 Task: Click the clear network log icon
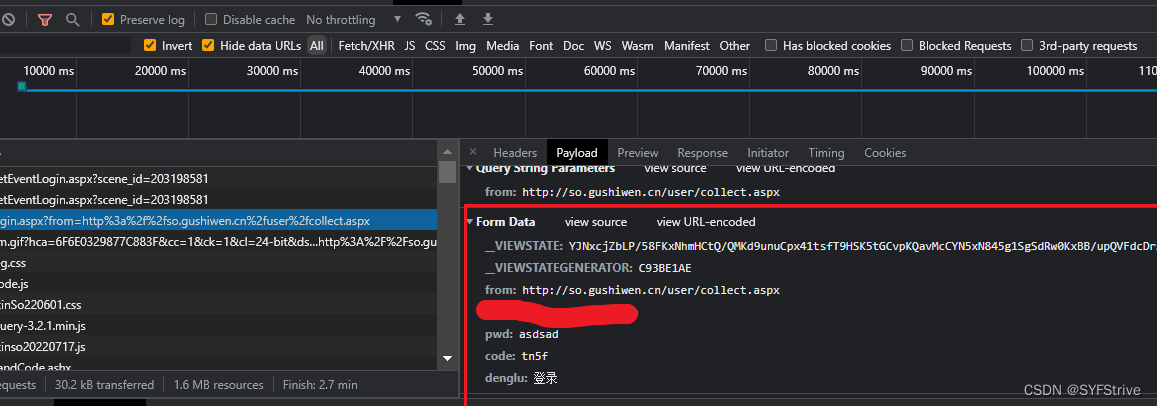point(7,20)
